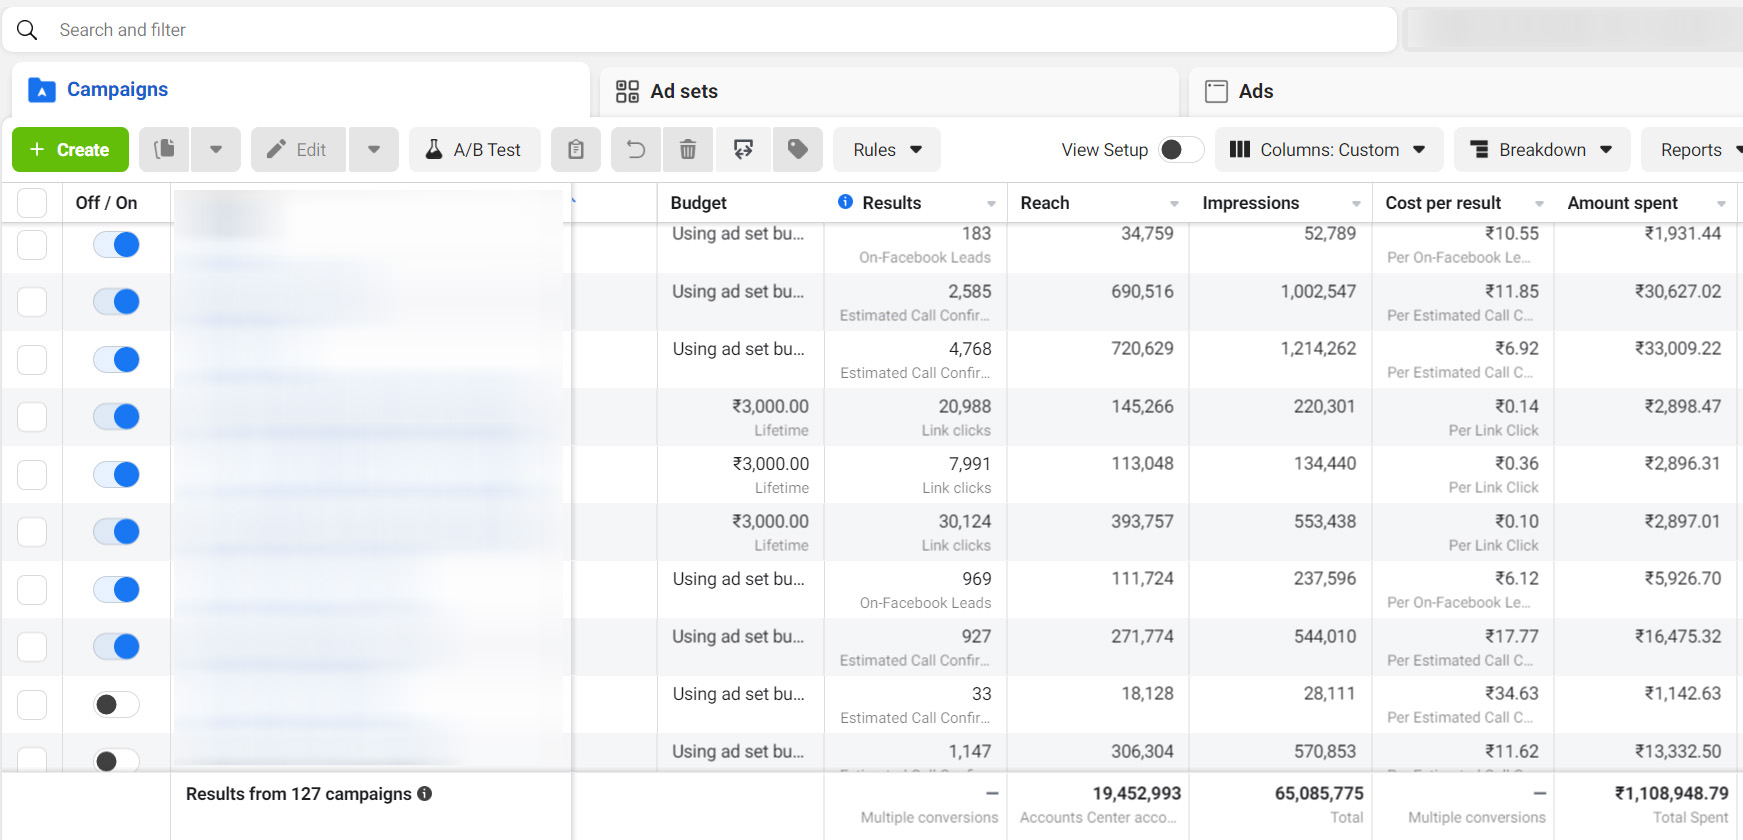Image resolution: width=1743 pixels, height=840 pixels.
Task: Click the Ad sets grid icon
Action: (x=627, y=91)
